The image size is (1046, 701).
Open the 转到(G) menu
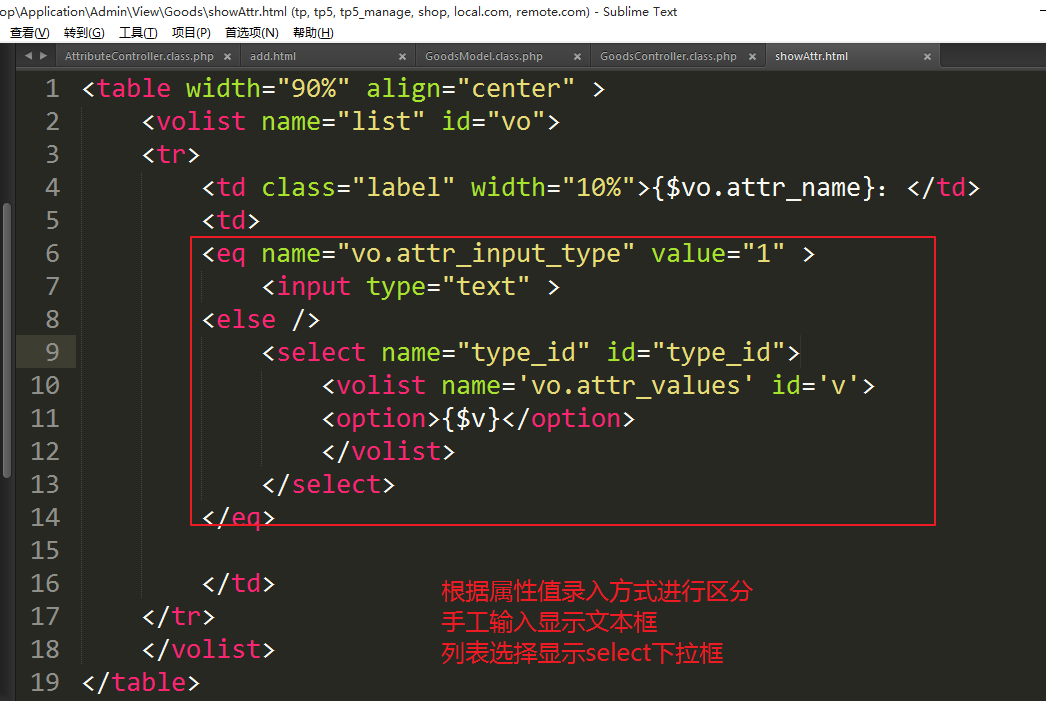pyautogui.click(x=84, y=33)
